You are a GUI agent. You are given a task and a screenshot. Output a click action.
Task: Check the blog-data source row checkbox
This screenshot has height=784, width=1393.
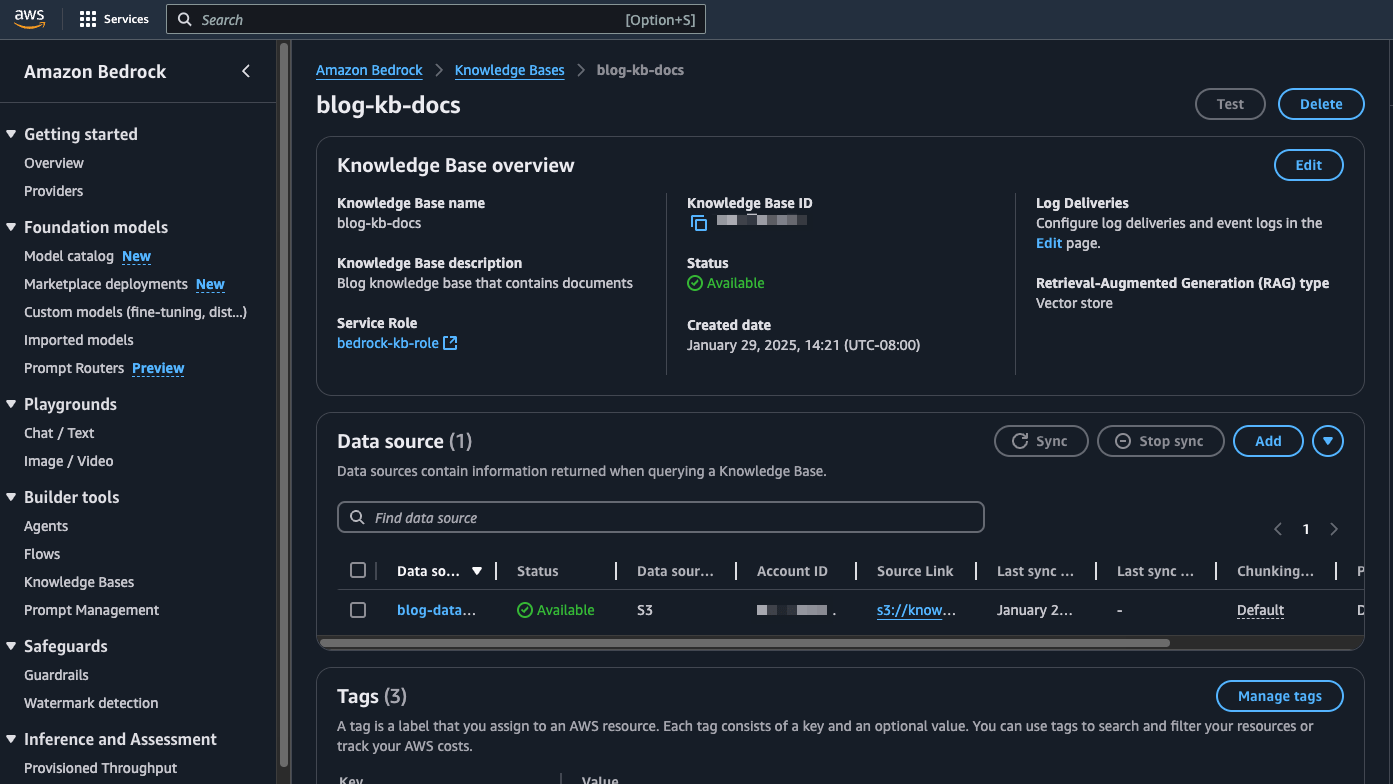[358, 610]
